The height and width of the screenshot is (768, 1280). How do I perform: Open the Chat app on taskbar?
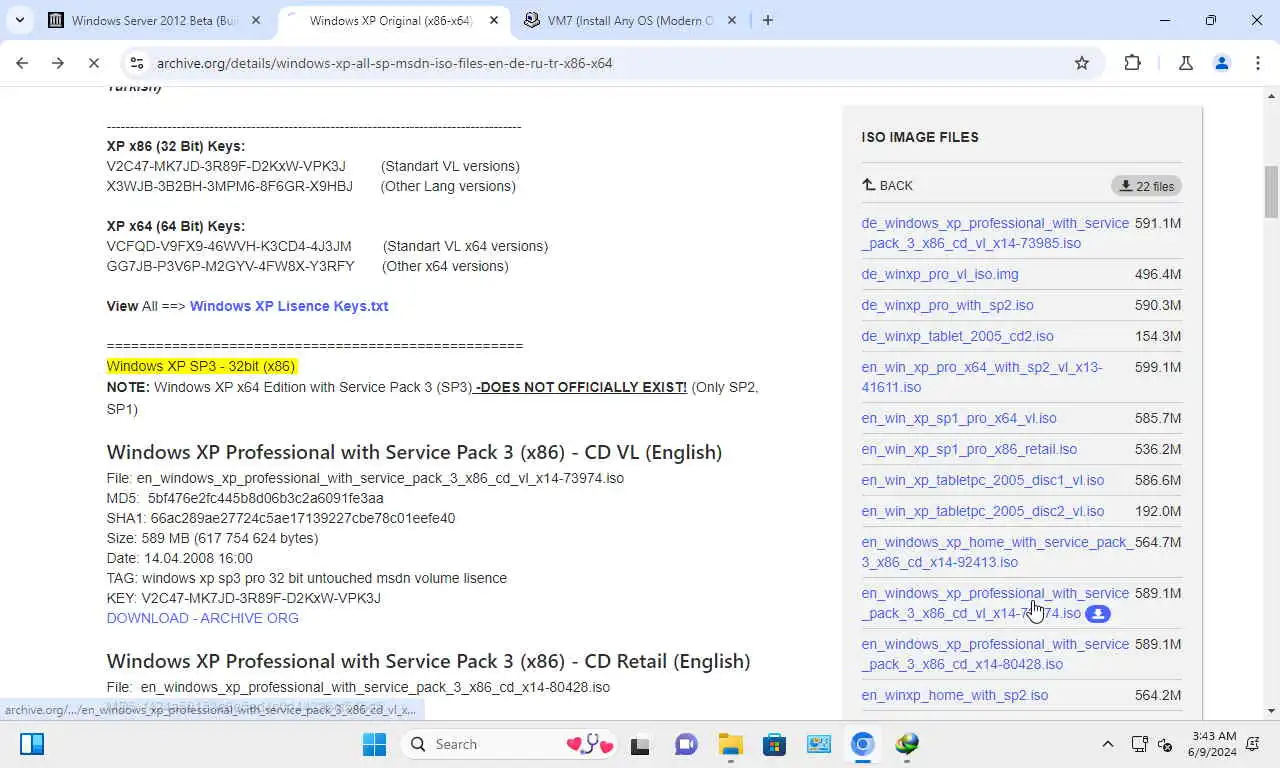(x=686, y=744)
